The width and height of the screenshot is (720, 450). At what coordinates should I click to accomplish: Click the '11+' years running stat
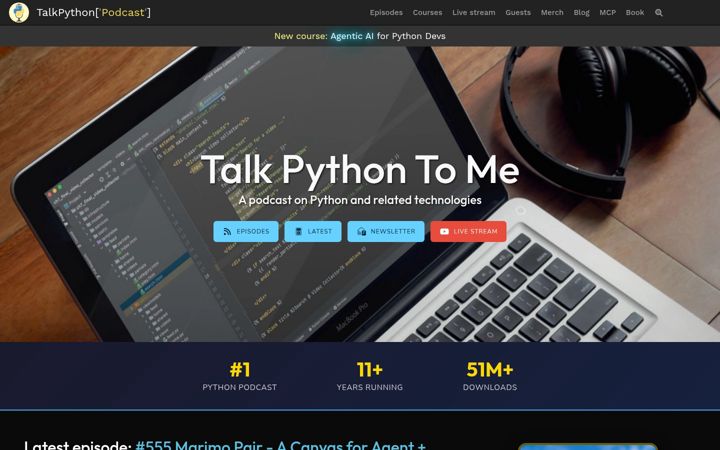point(370,370)
